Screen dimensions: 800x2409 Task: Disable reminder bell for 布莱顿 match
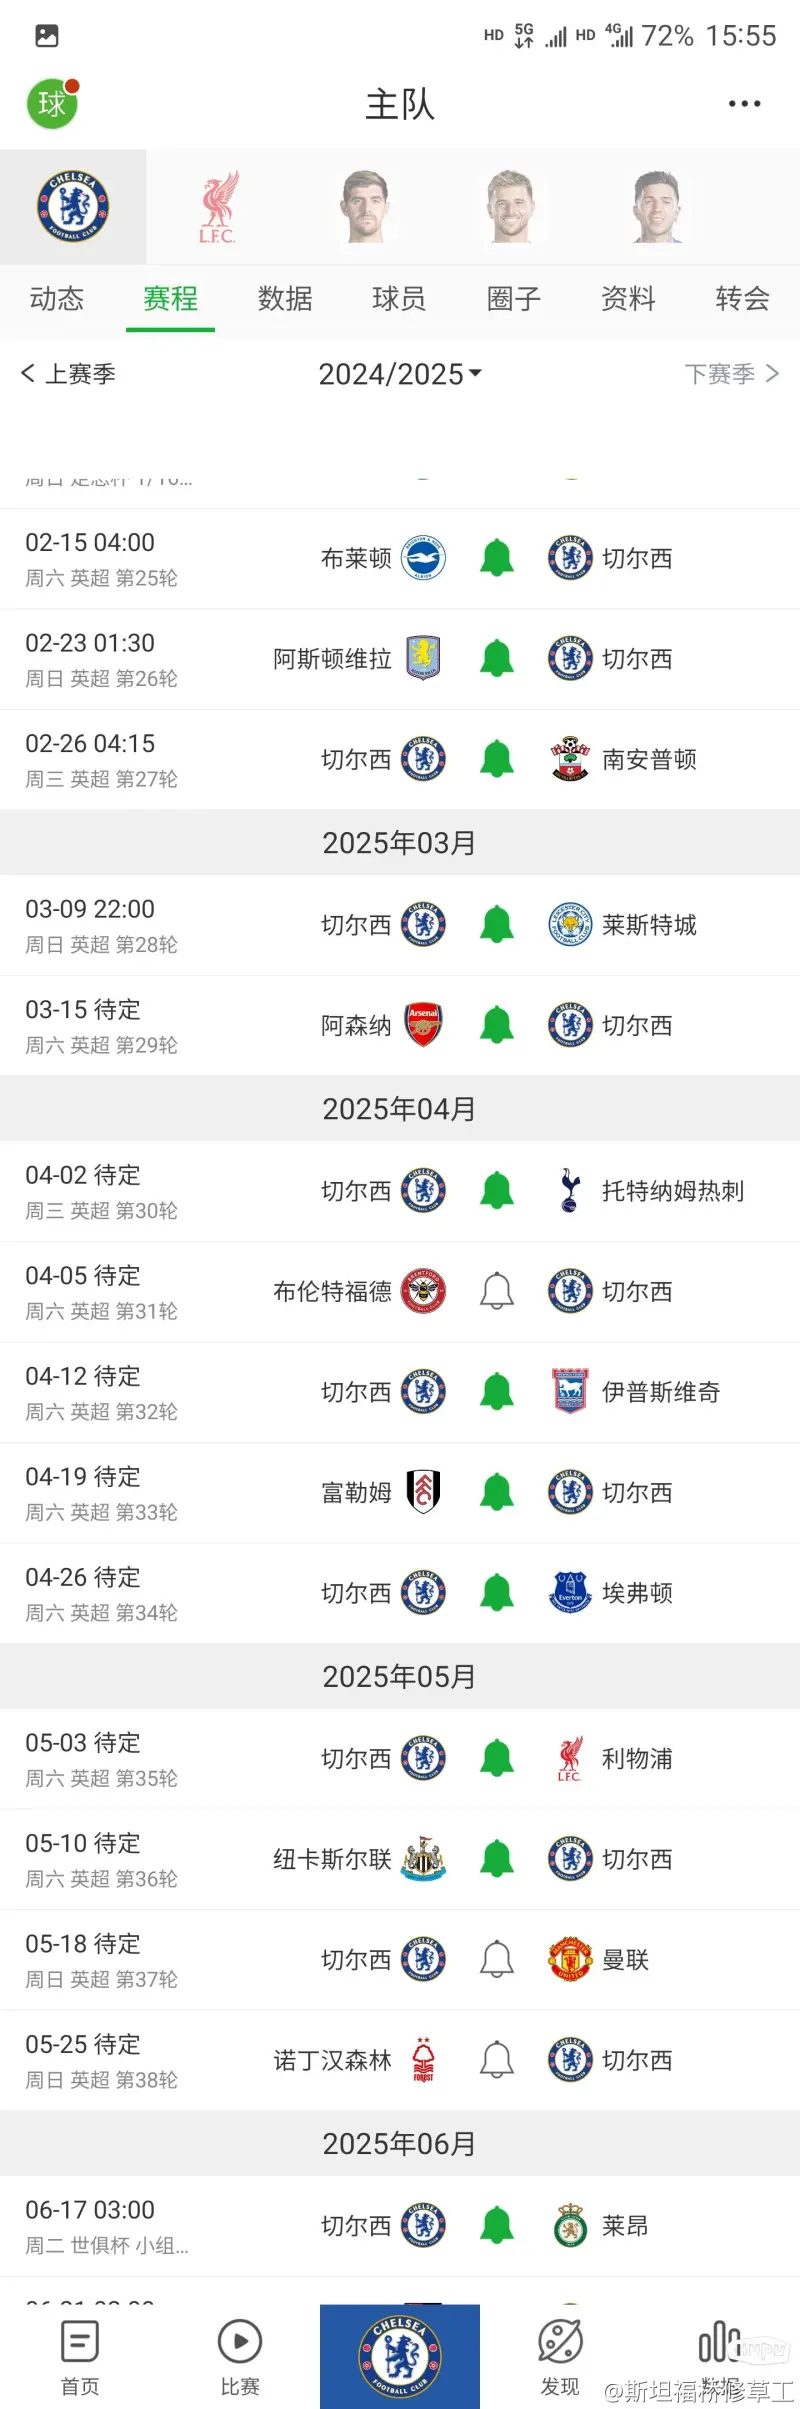(497, 558)
